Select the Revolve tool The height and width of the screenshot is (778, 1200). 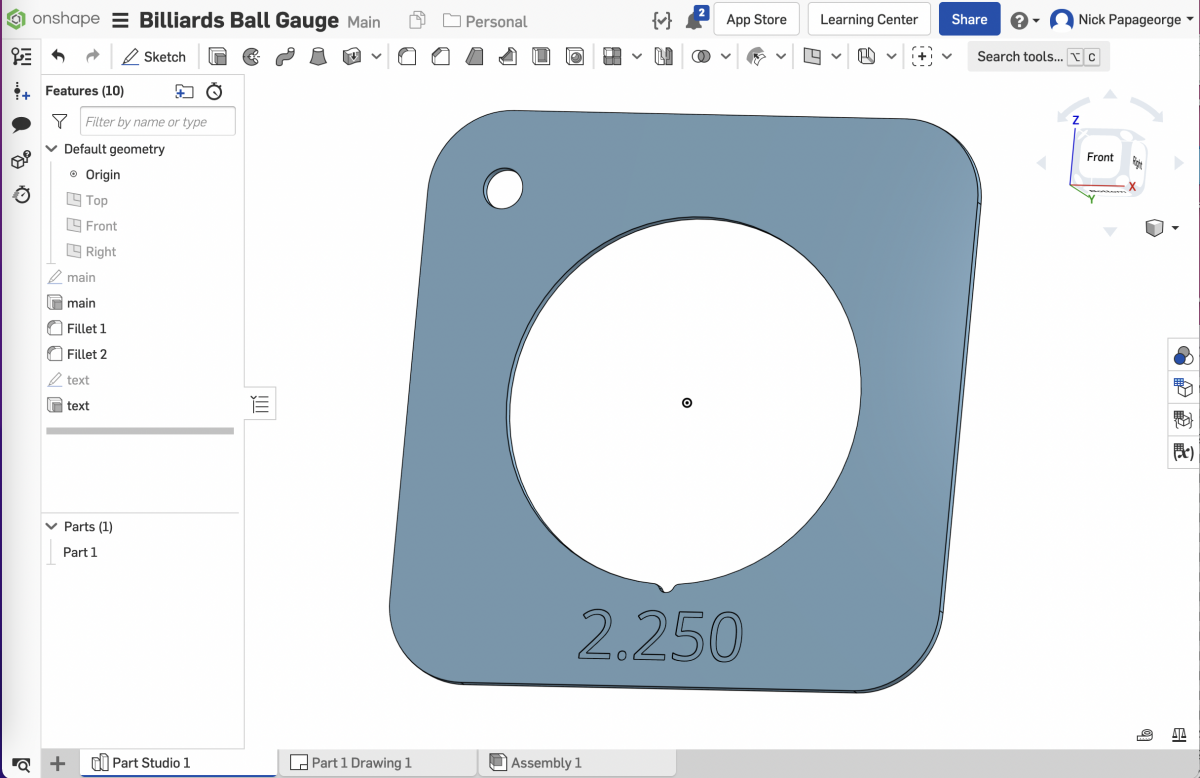tap(251, 57)
